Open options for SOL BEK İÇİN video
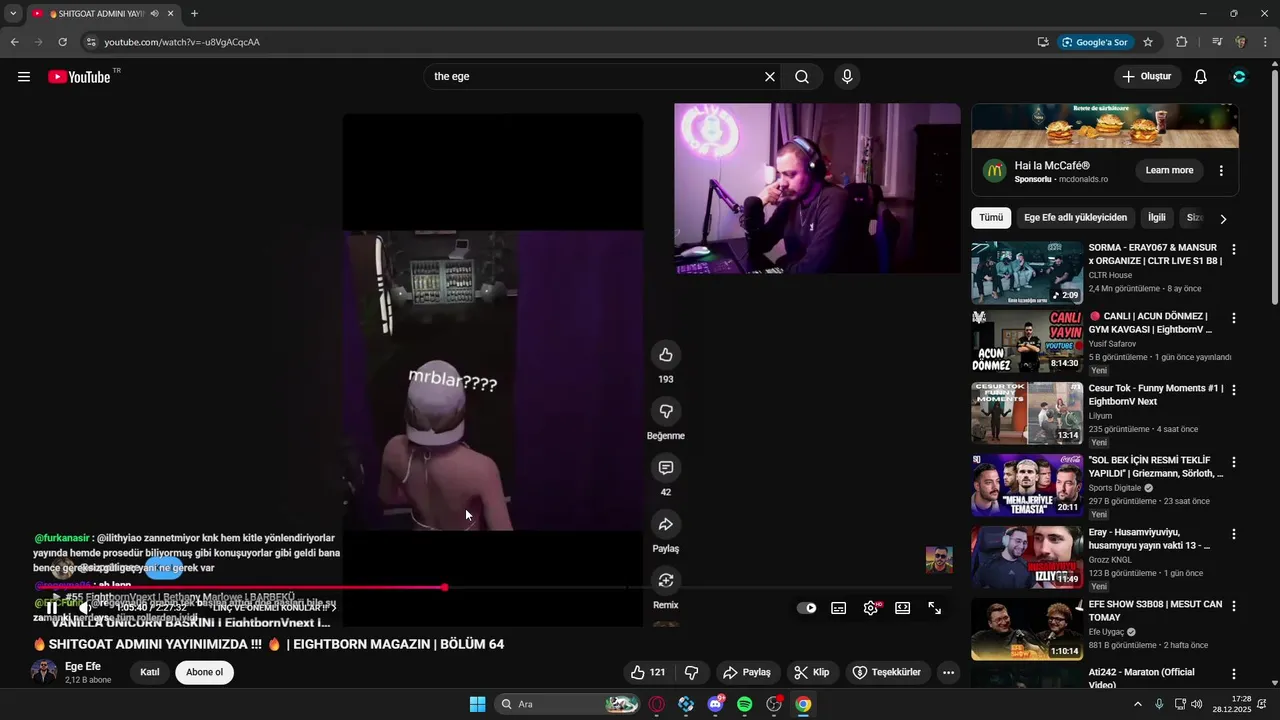This screenshot has width=1280, height=720. (1233, 462)
